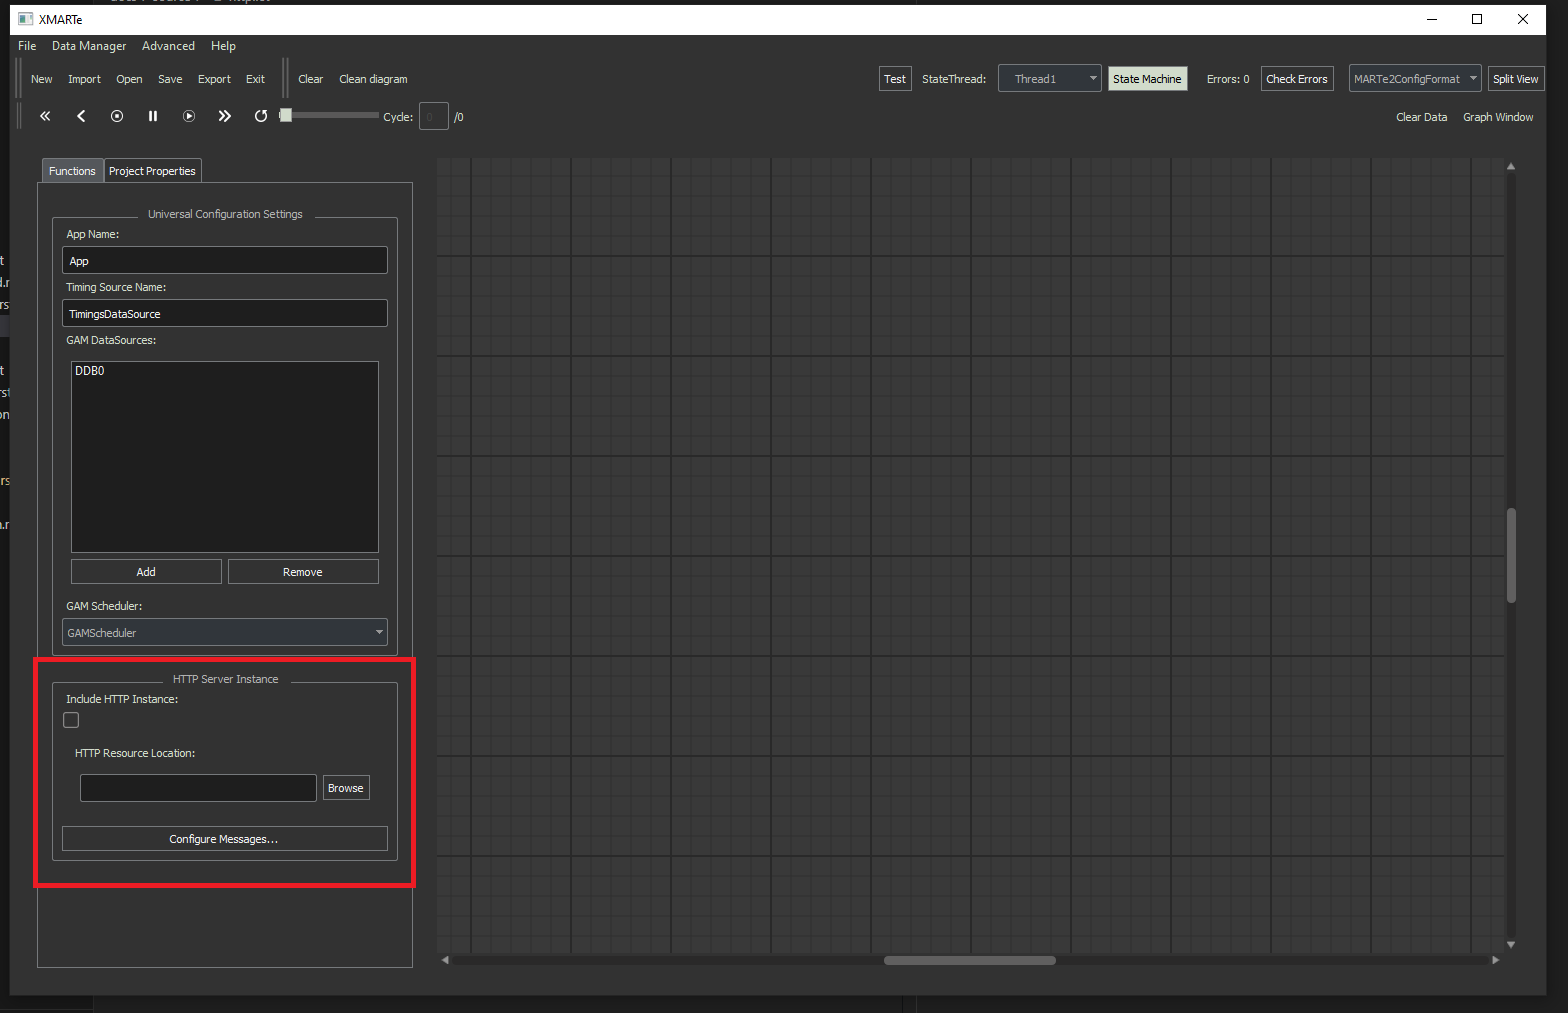Click the Check Errors button
Viewport: 1568px width, 1013px height.
click(1296, 79)
